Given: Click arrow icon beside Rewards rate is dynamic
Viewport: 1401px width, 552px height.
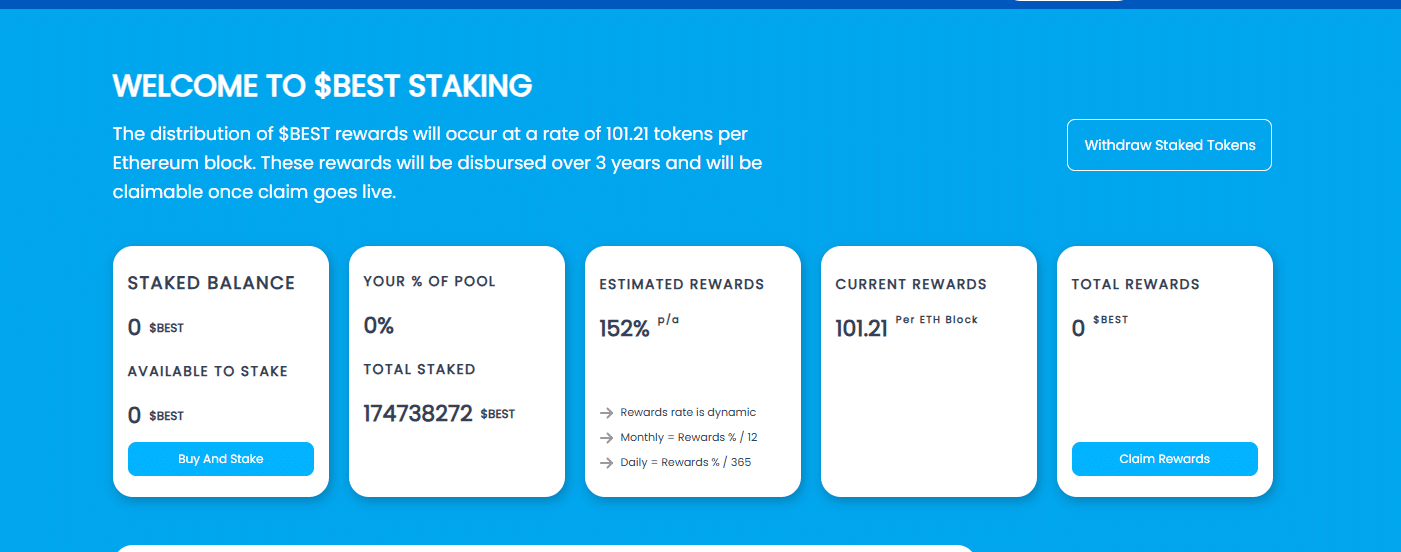Looking at the screenshot, I should point(606,413).
